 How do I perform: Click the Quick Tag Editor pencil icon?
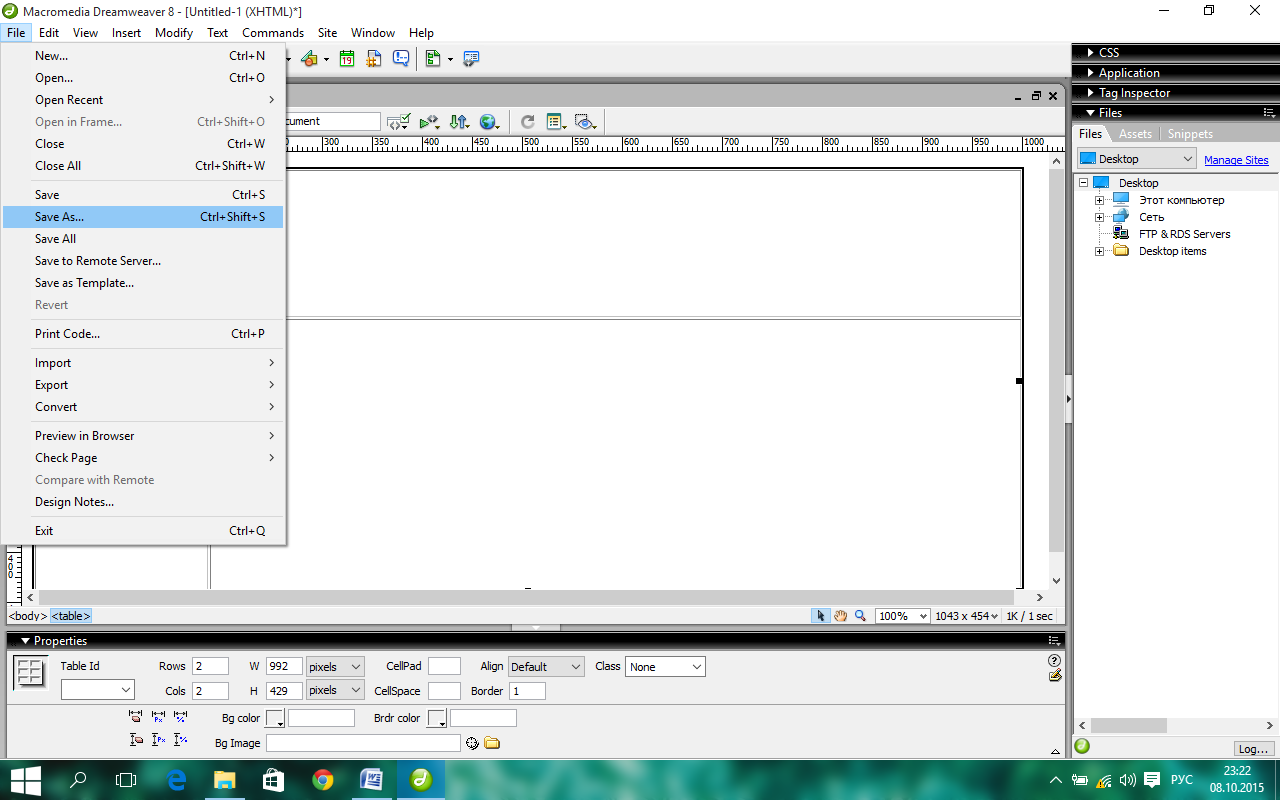tap(1054, 676)
